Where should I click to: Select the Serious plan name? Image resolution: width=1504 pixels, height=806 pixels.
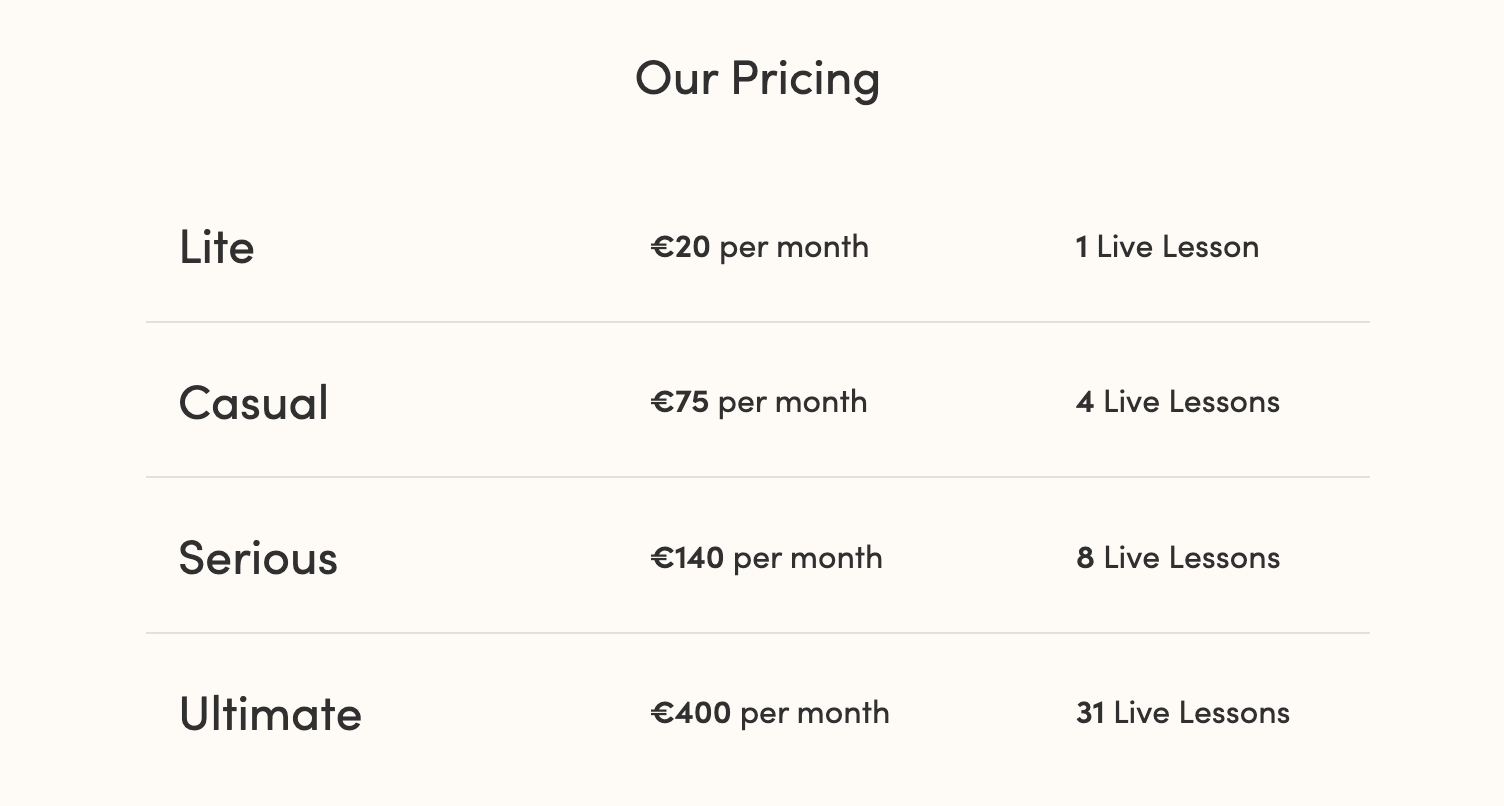[258, 558]
